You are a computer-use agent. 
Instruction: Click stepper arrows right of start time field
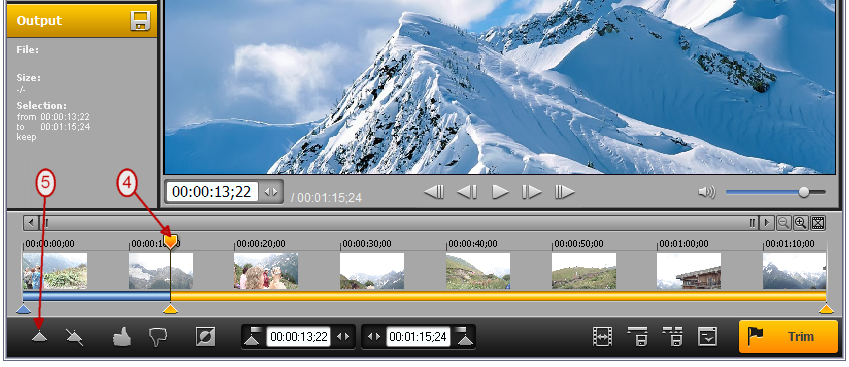coord(343,337)
